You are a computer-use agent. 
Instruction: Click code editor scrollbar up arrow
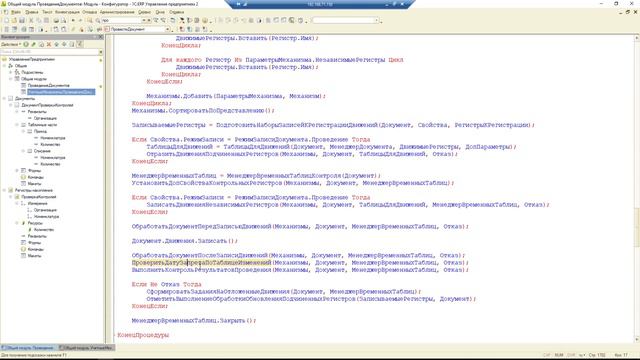(x=636, y=38)
